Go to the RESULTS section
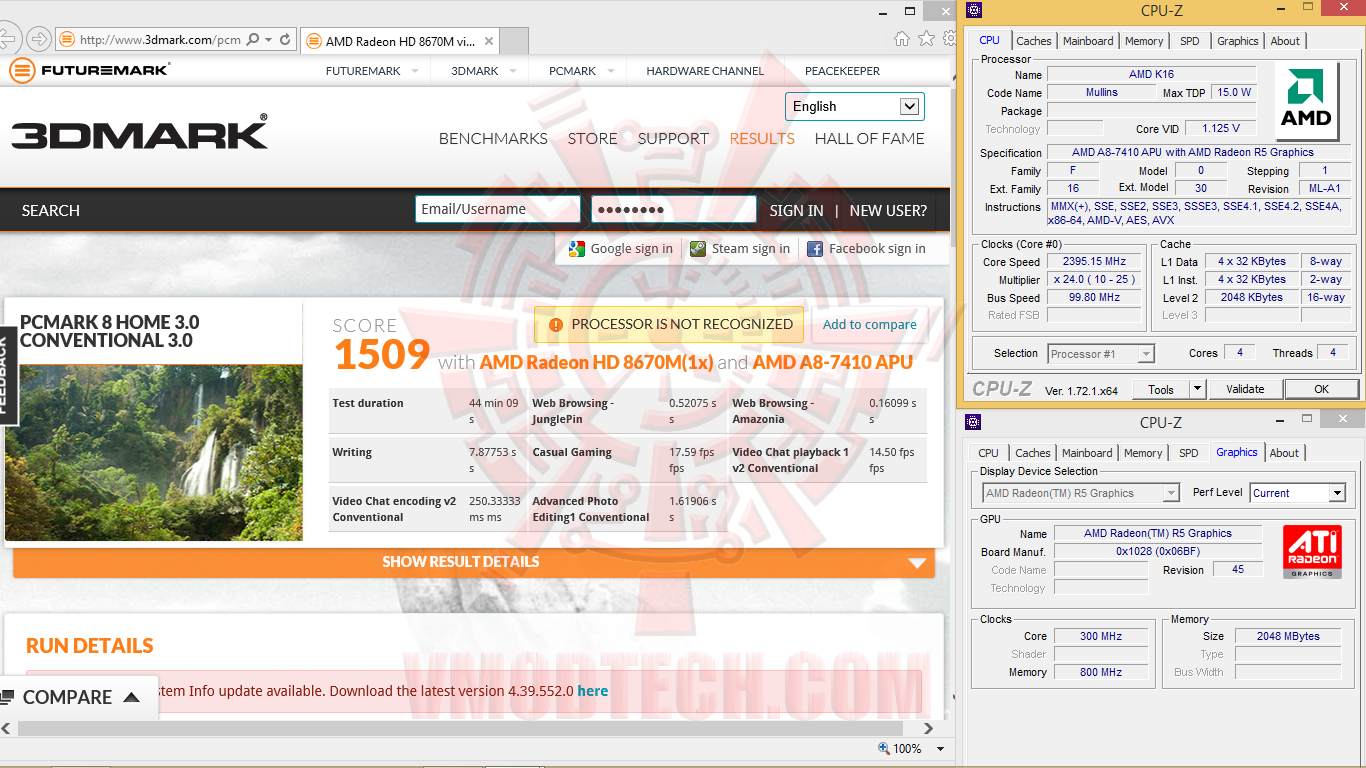 coord(762,139)
